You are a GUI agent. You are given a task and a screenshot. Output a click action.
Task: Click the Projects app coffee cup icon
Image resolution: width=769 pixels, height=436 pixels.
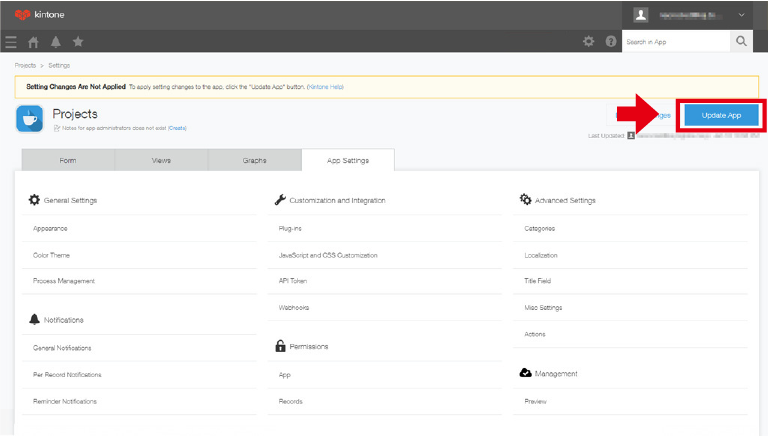coord(30,119)
